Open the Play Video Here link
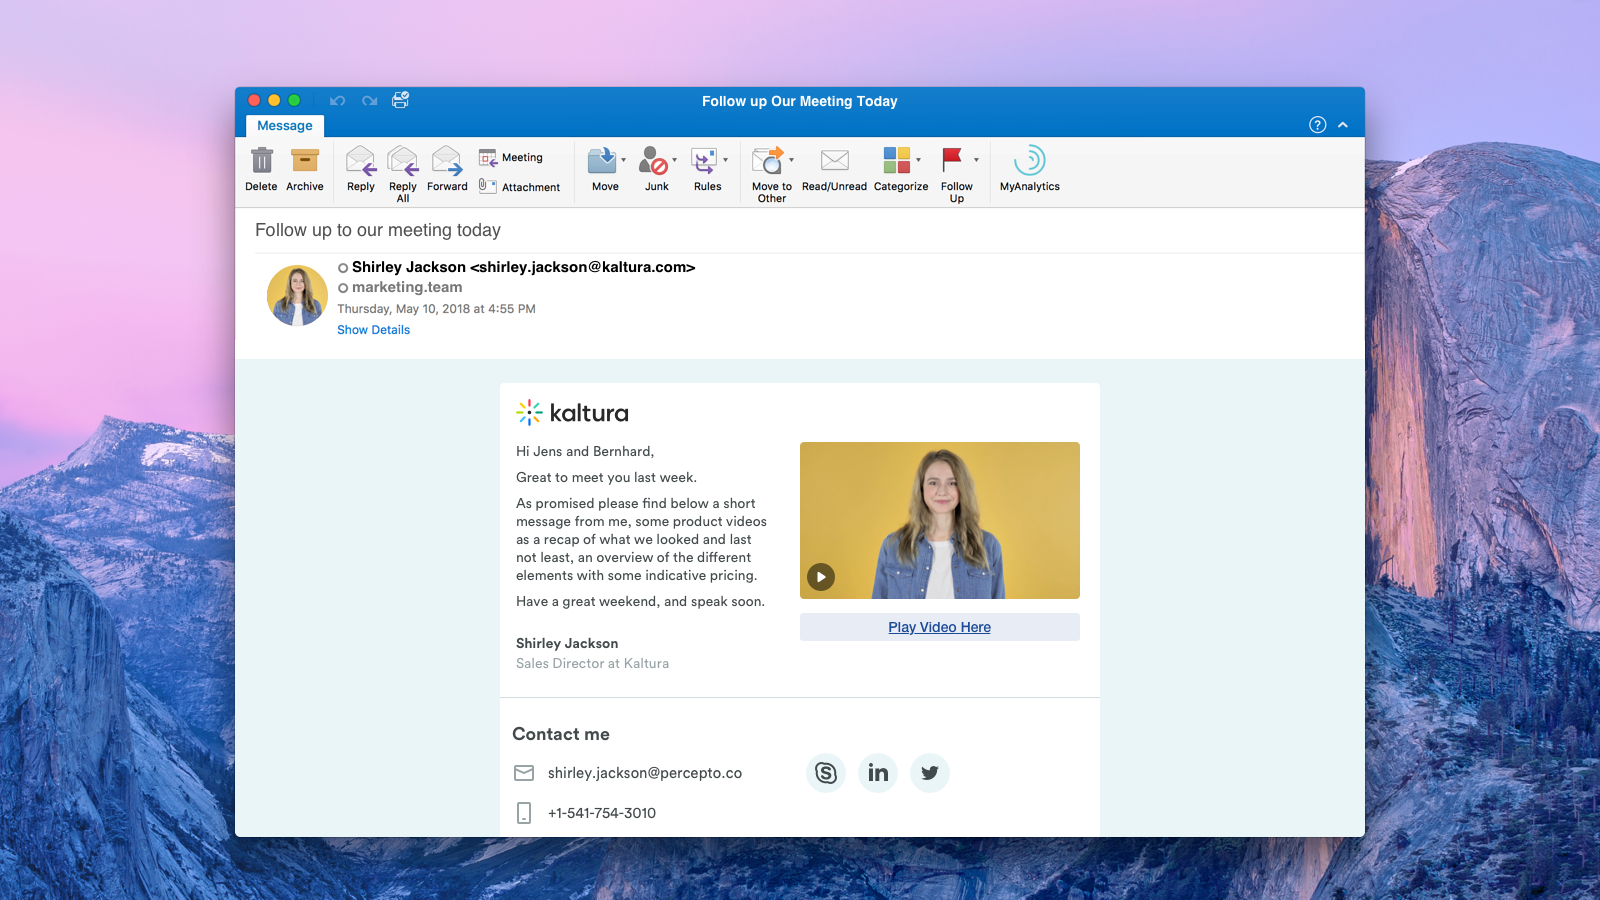1600x900 pixels. point(939,627)
